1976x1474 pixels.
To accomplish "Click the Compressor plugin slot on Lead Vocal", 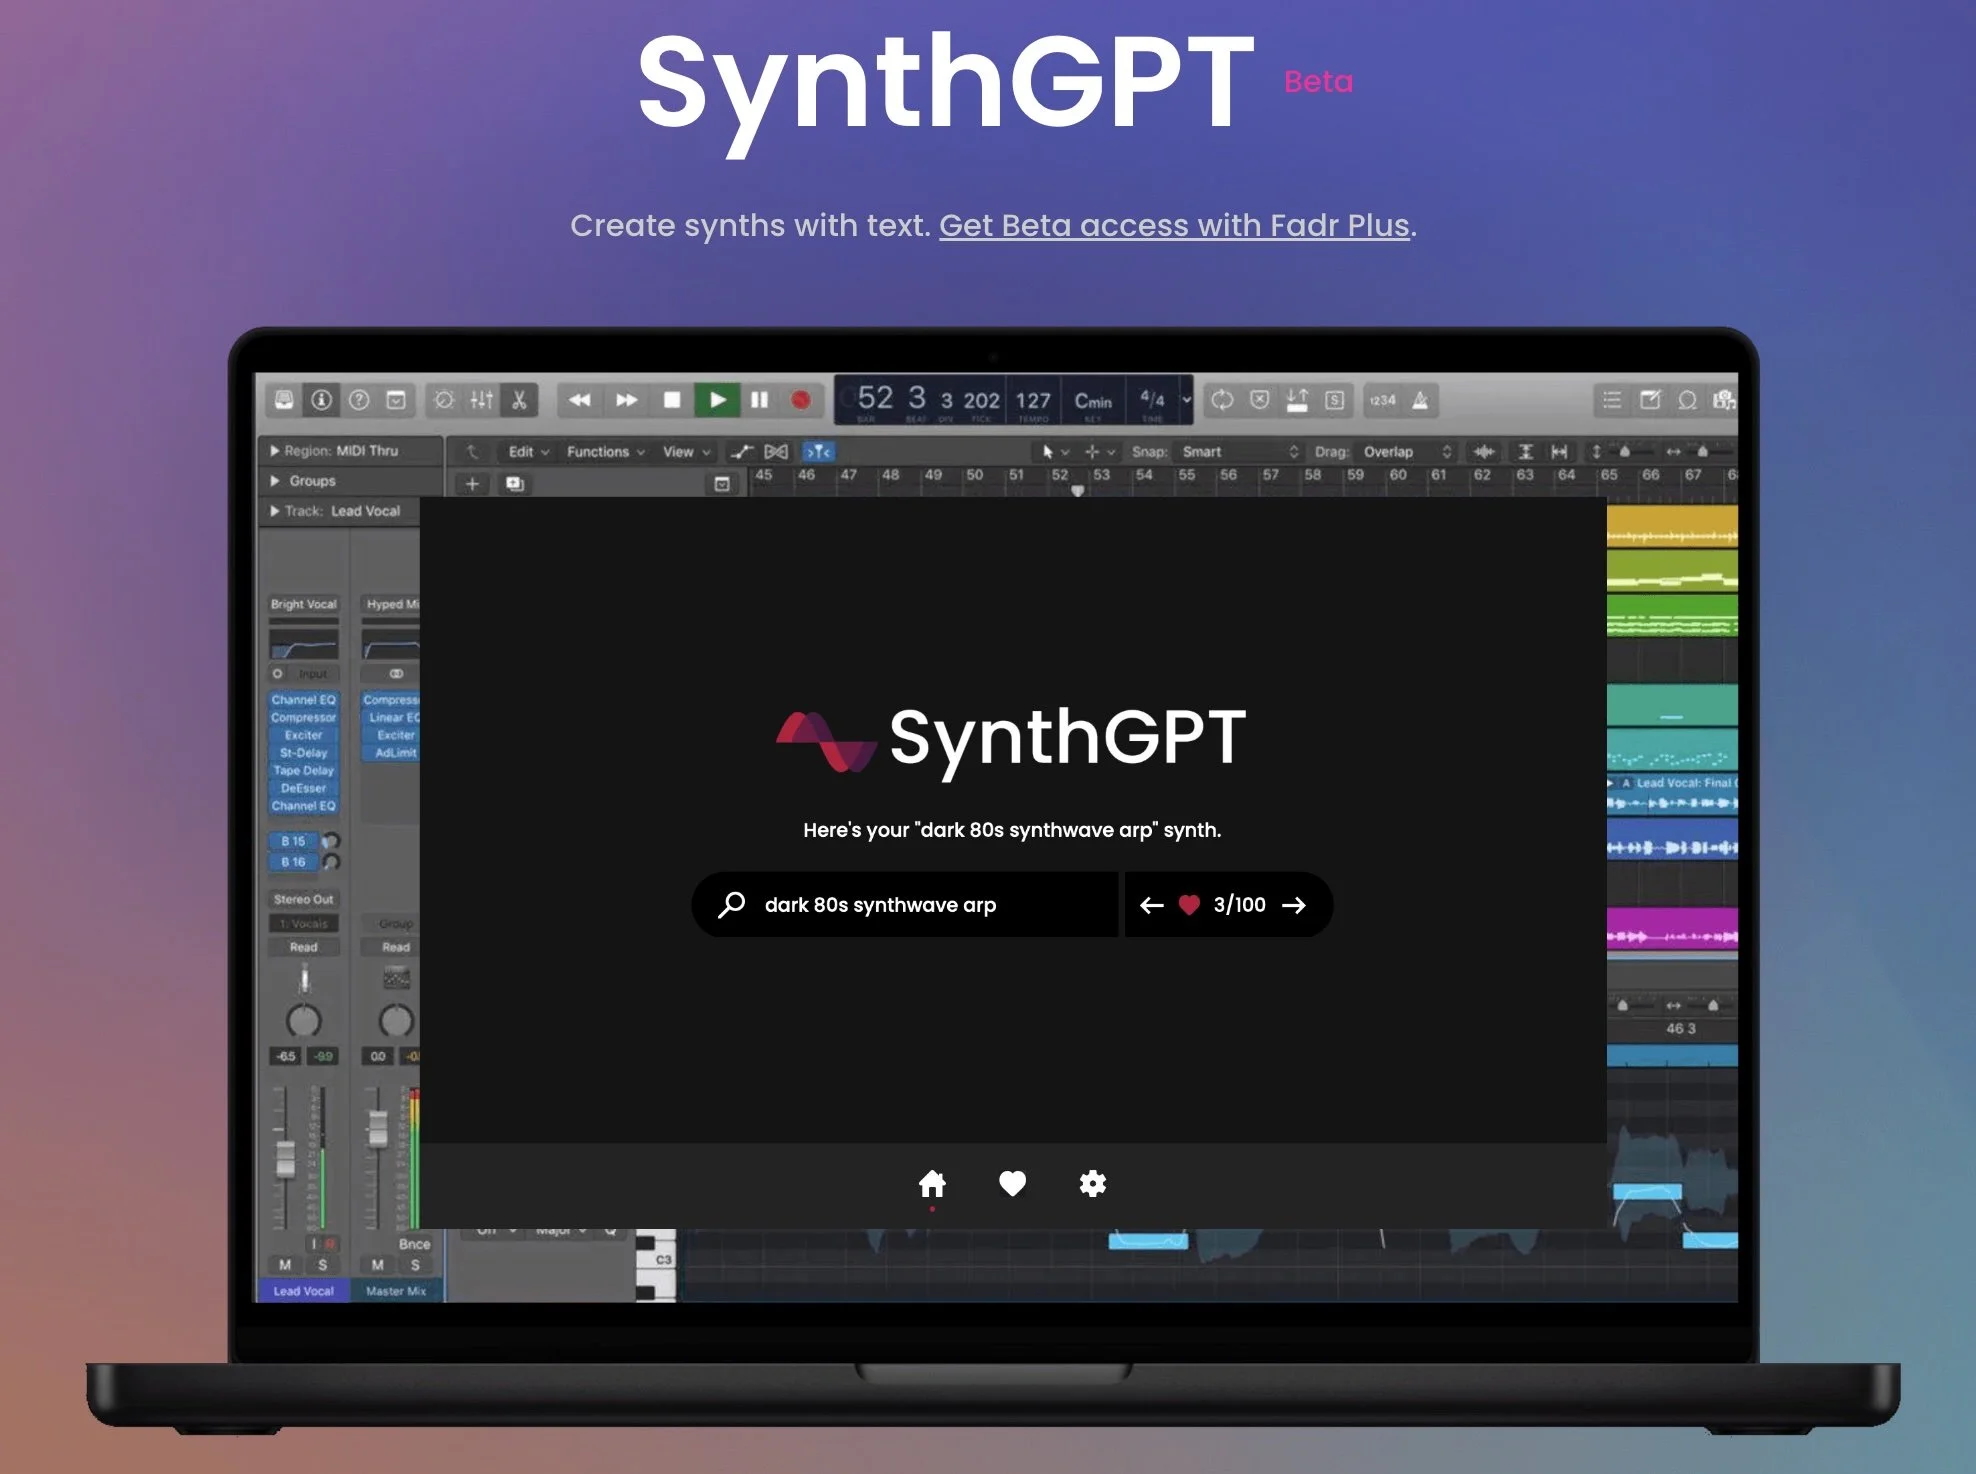I will [303, 718].
